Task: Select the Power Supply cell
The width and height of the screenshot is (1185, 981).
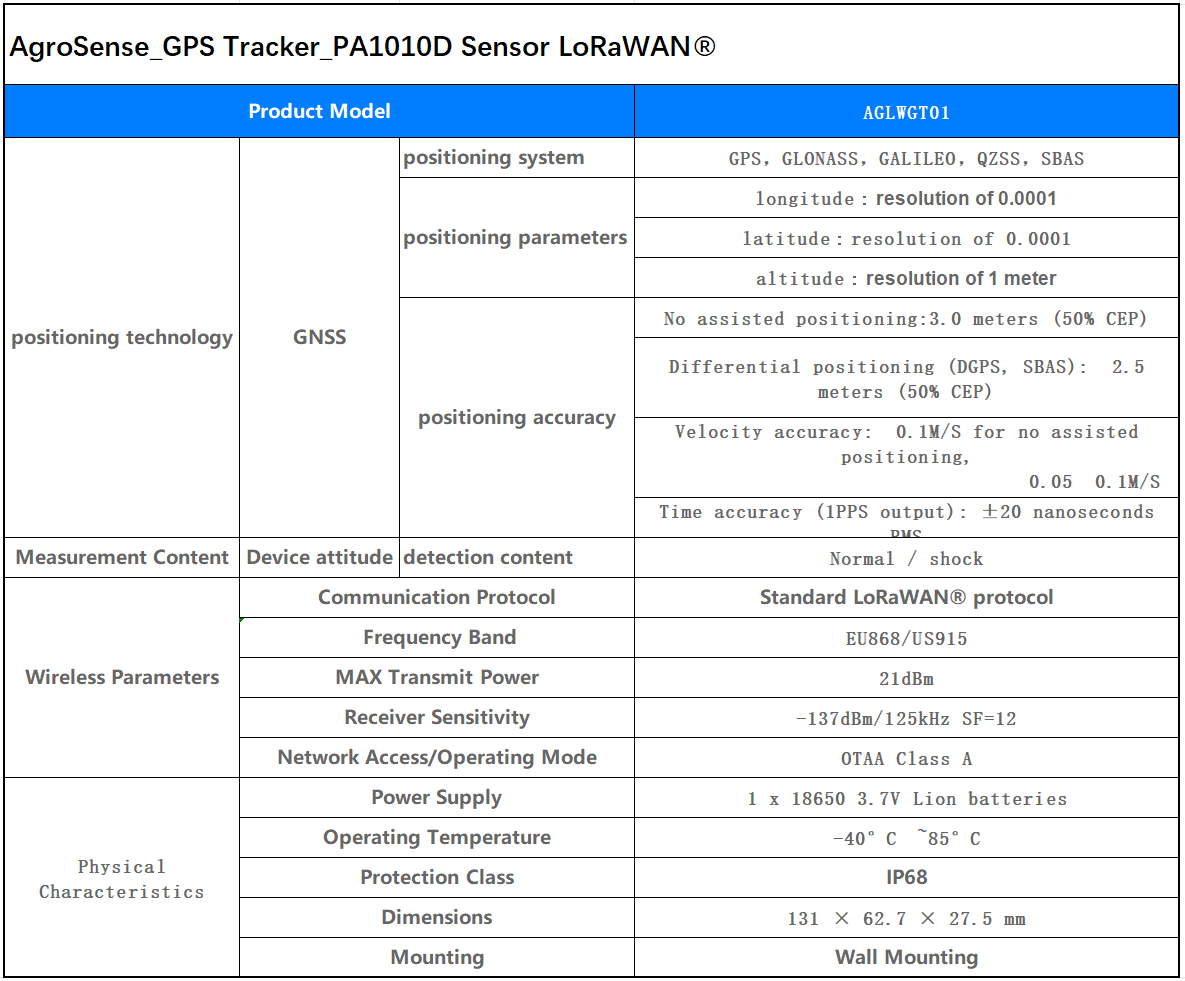Action: 437,798
